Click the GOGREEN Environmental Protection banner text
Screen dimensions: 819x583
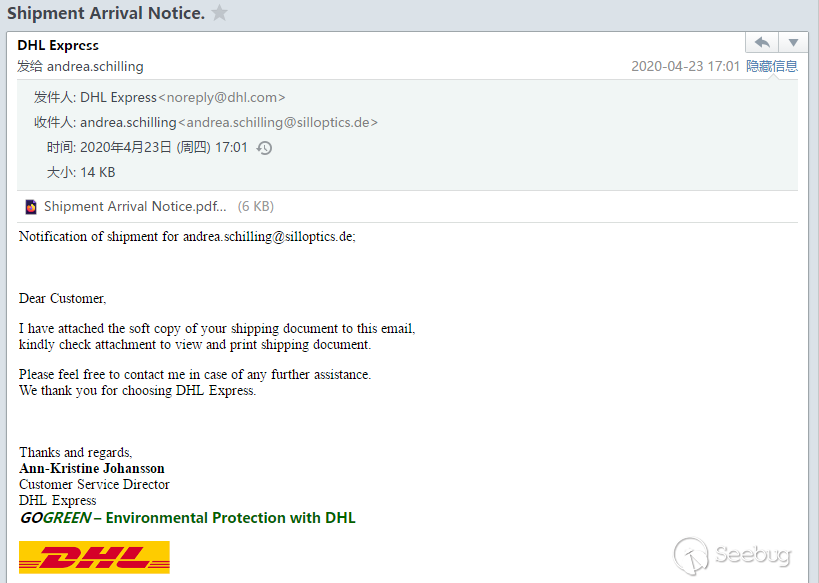tap(188, 518)
